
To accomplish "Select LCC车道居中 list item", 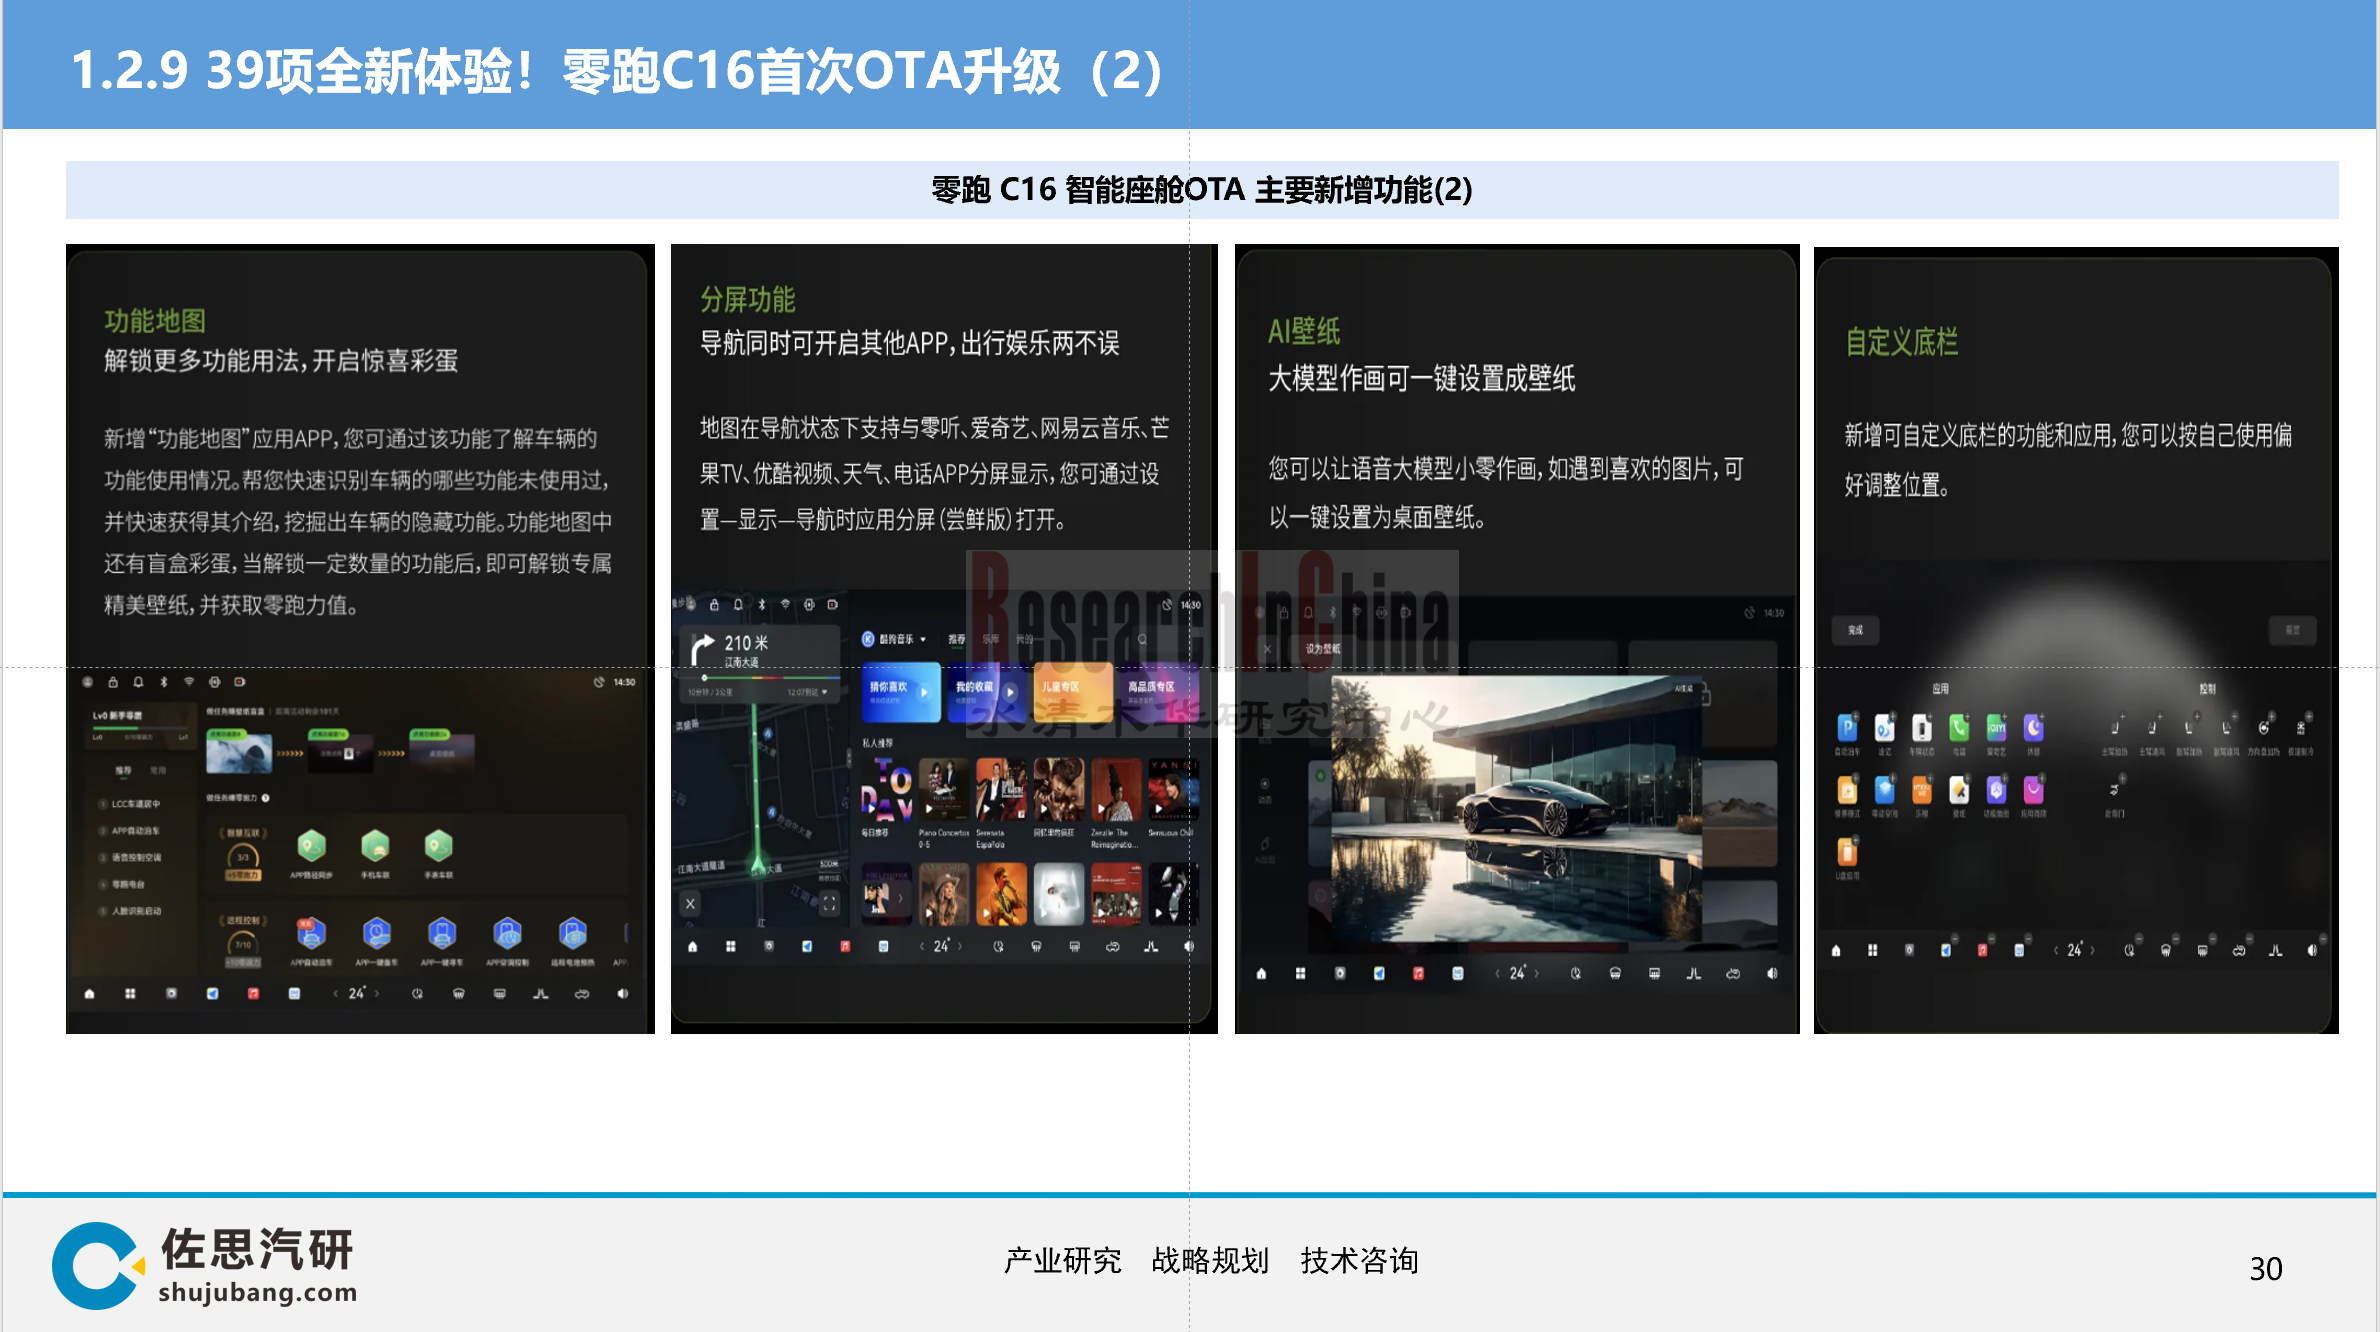I will [x=131, y=804].
